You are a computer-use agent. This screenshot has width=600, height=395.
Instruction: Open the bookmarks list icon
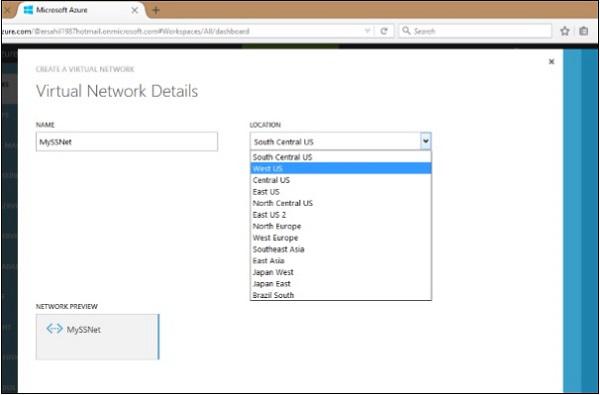(x=584, y=31)
